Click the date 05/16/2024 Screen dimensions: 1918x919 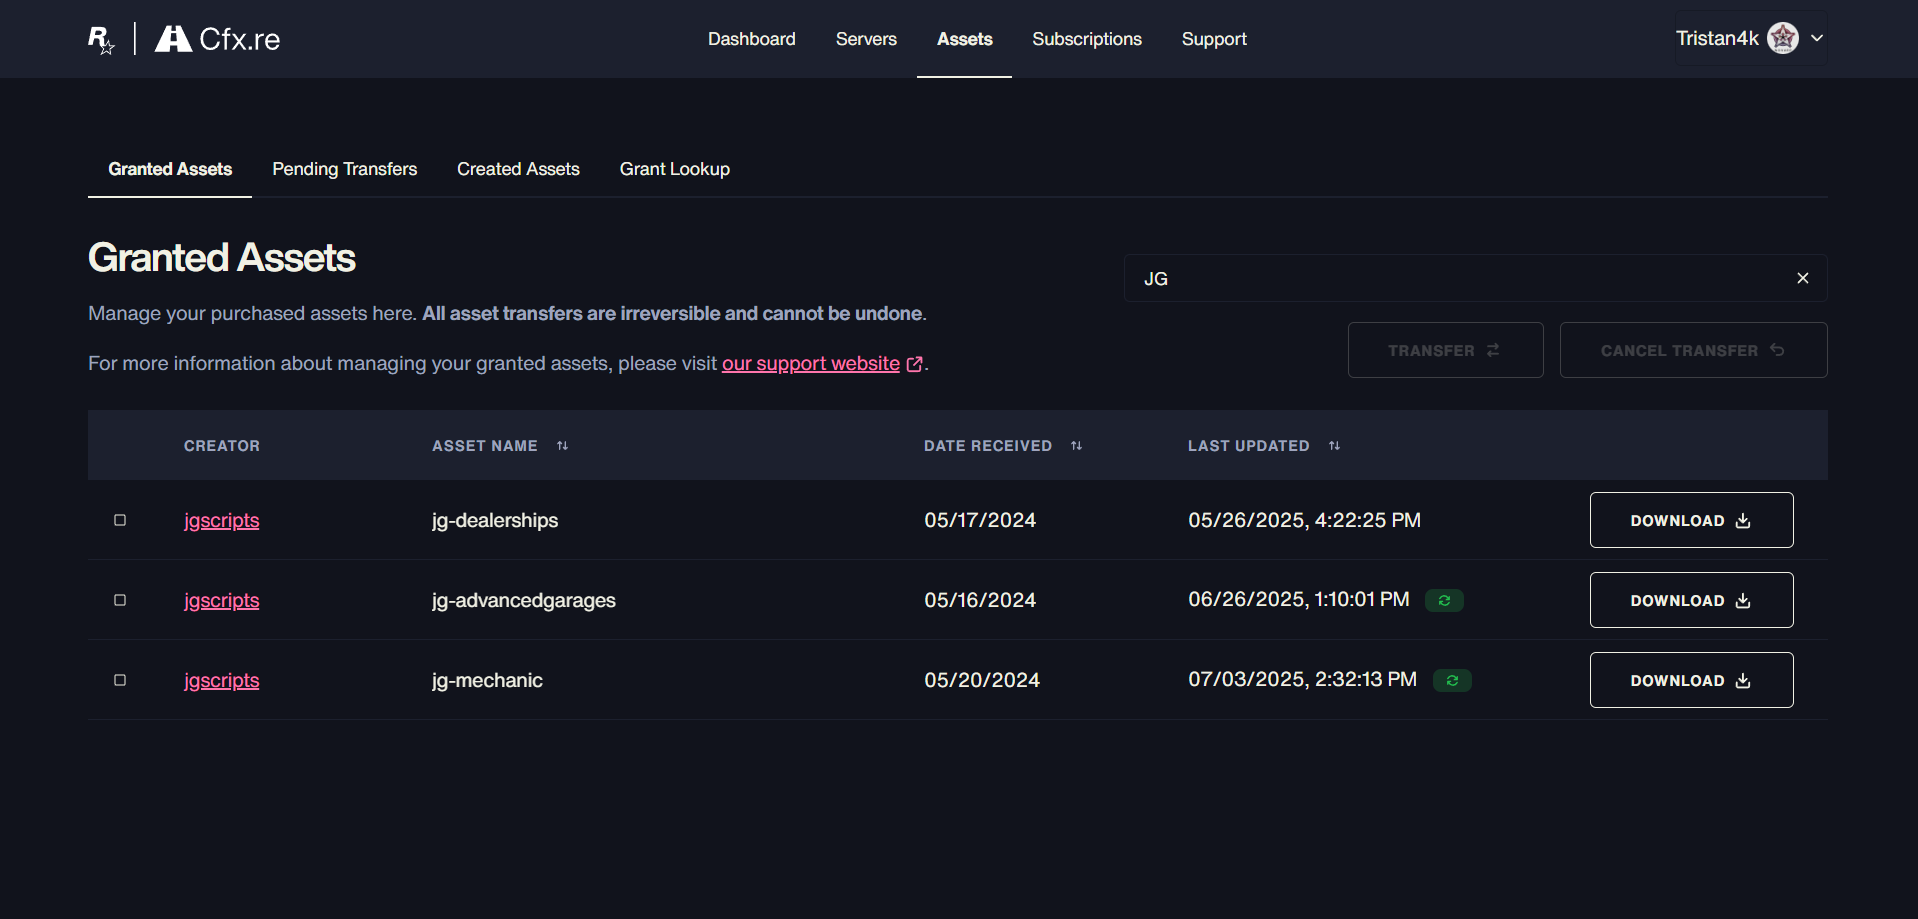(x=980, y=600)
